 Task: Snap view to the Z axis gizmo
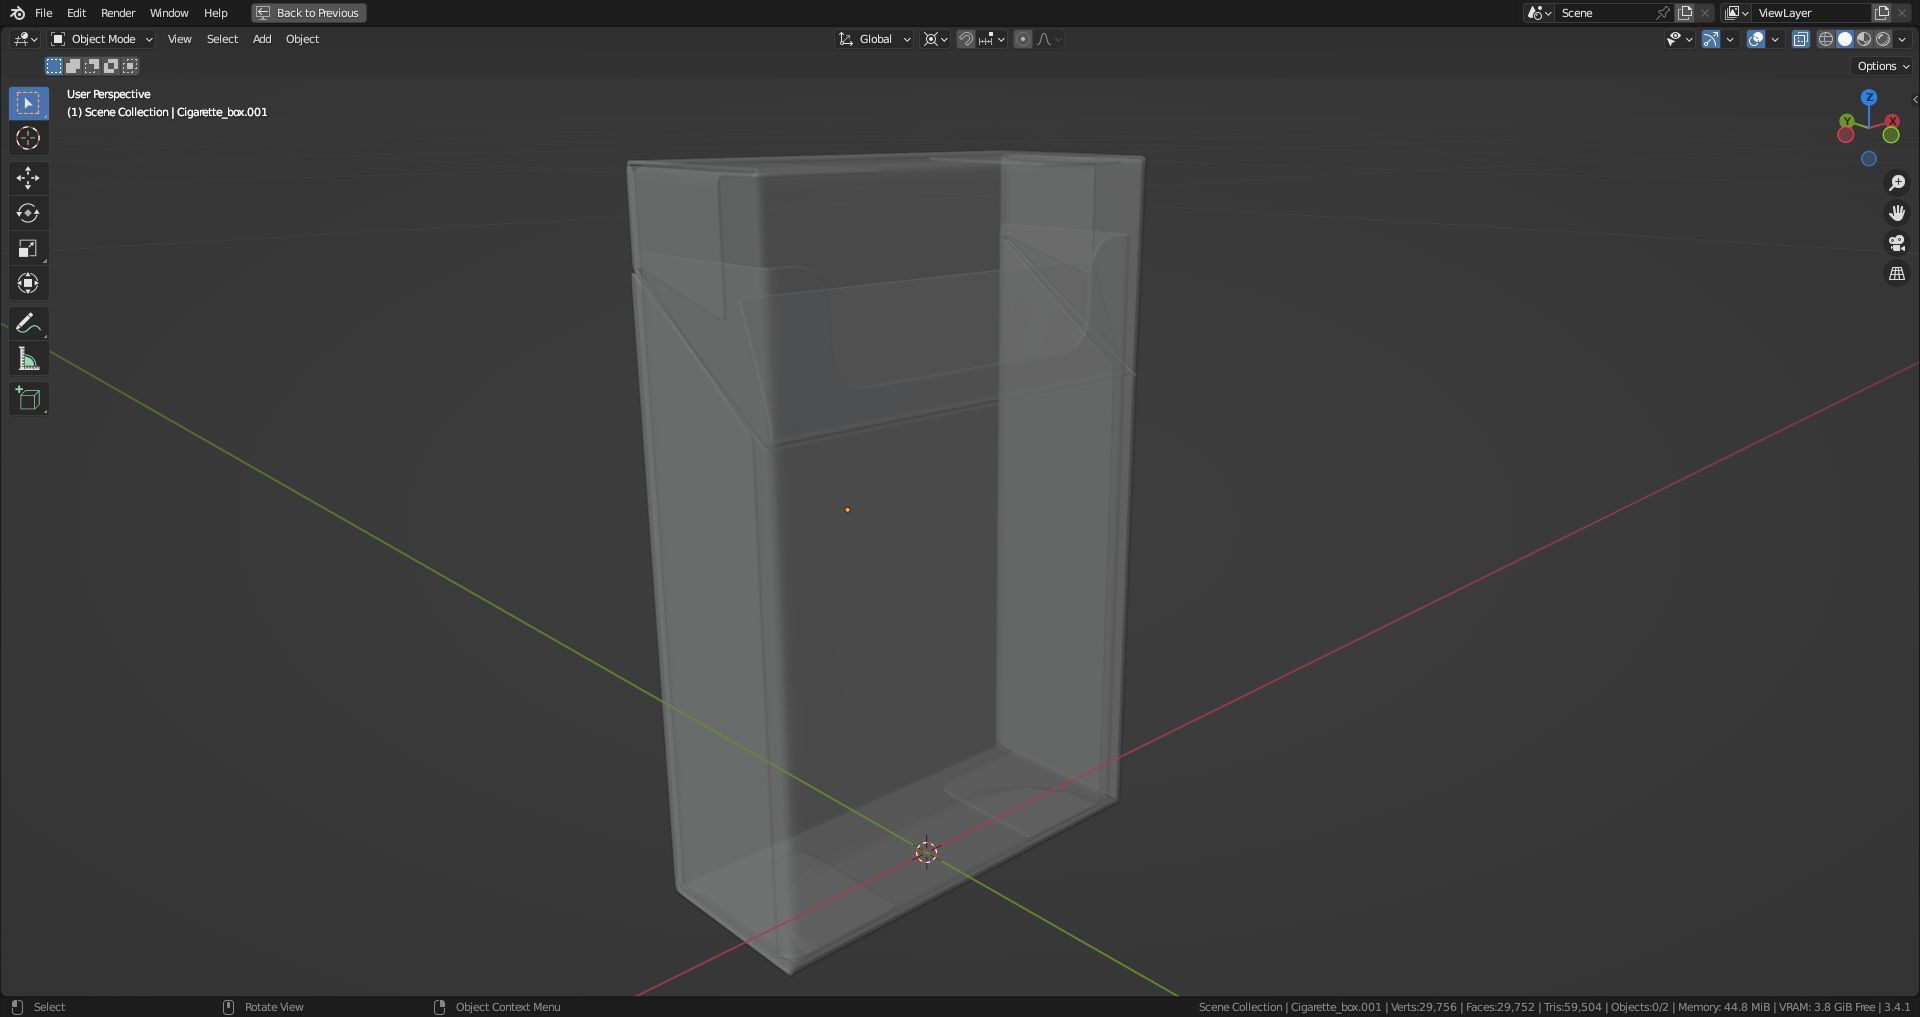[1869, 97]
